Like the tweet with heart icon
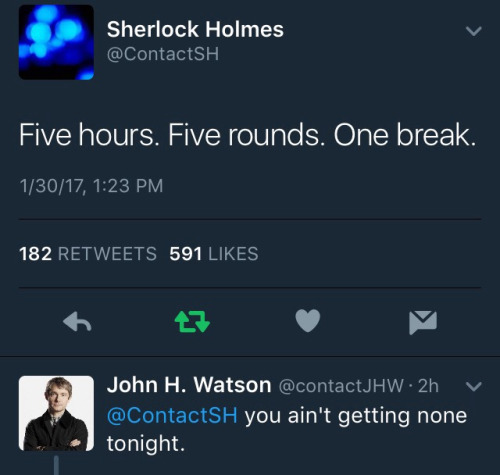Image resolution: width=500 pixels, height=475 pixels. (308, 321)
